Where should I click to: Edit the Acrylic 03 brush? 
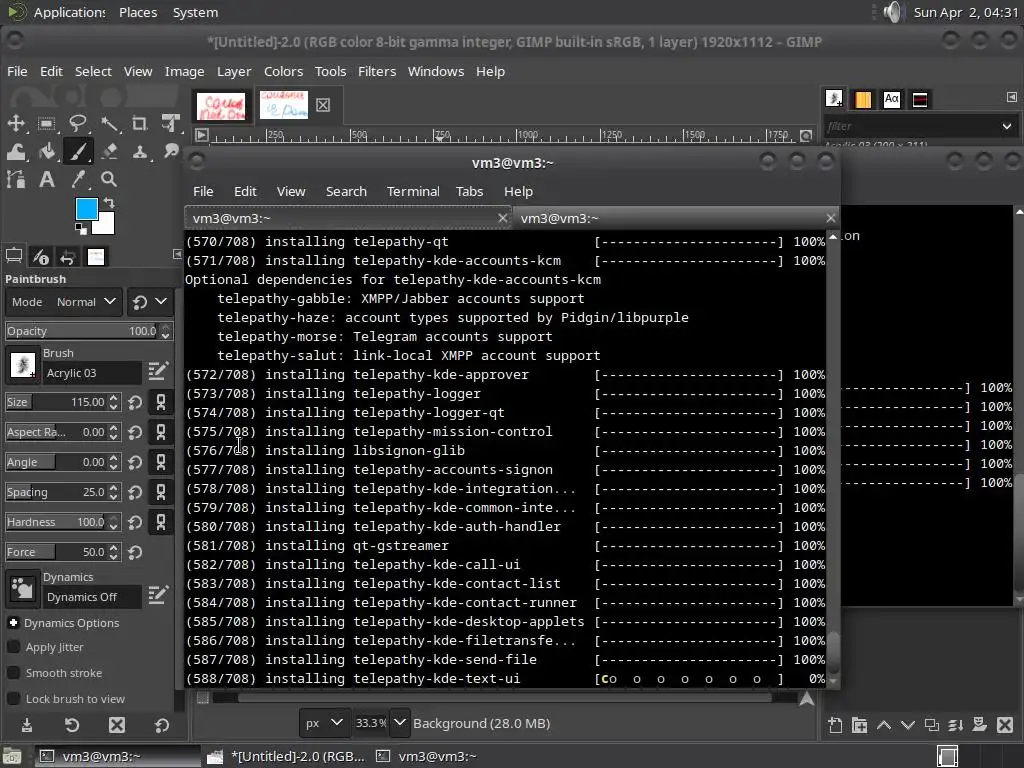158,371
